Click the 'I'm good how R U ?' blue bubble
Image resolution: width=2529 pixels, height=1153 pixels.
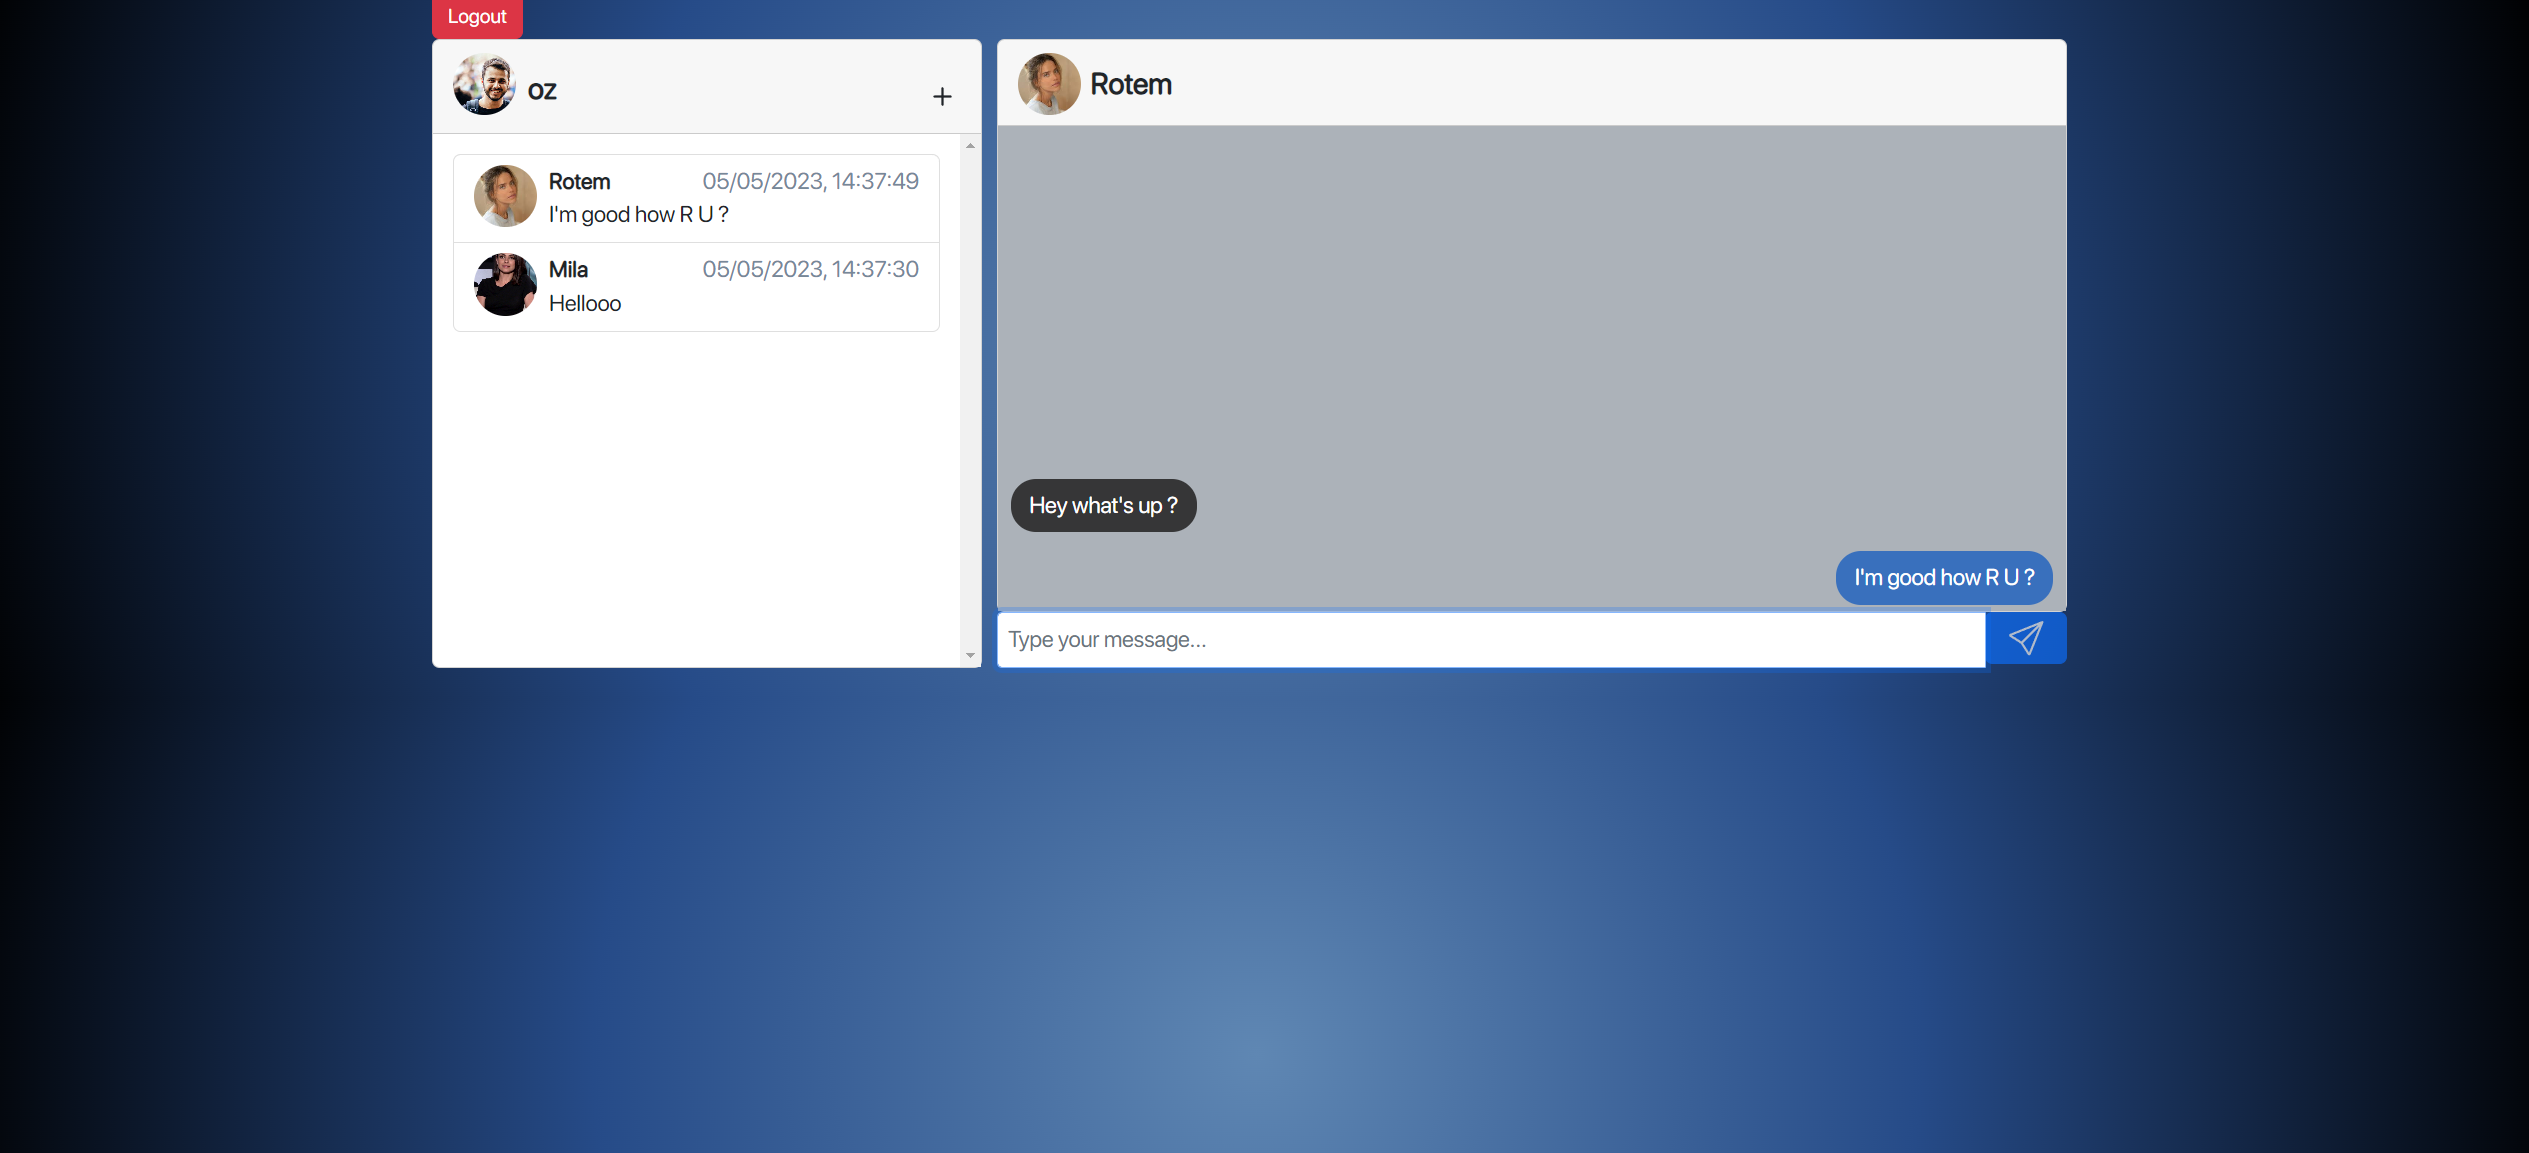click(x=1943, y=577)
